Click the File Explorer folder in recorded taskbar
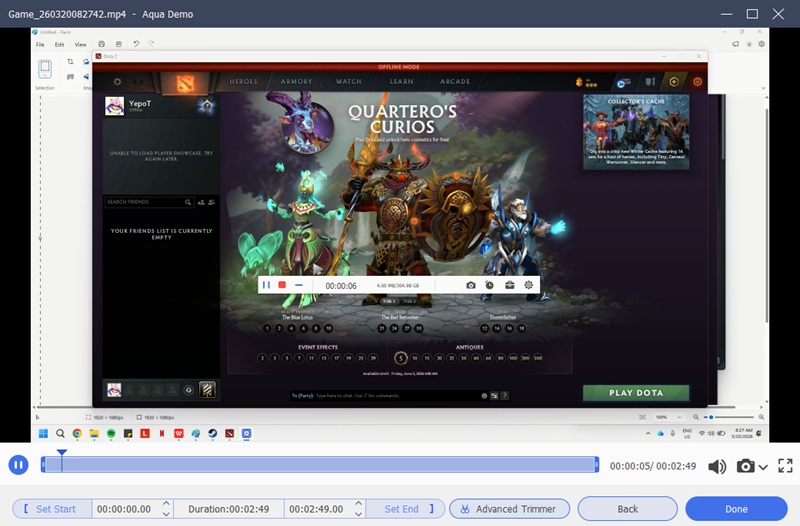 click(94, 434)
